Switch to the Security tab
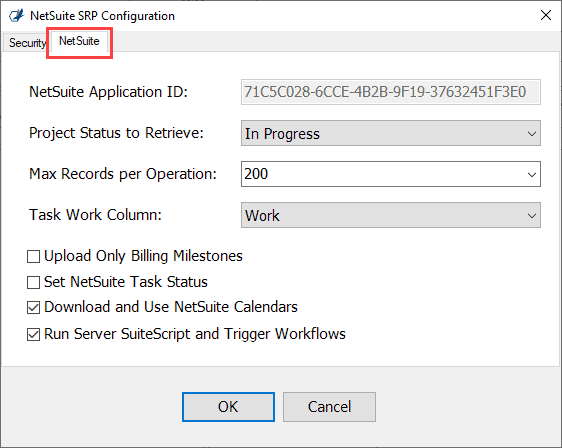 point(26,43)
